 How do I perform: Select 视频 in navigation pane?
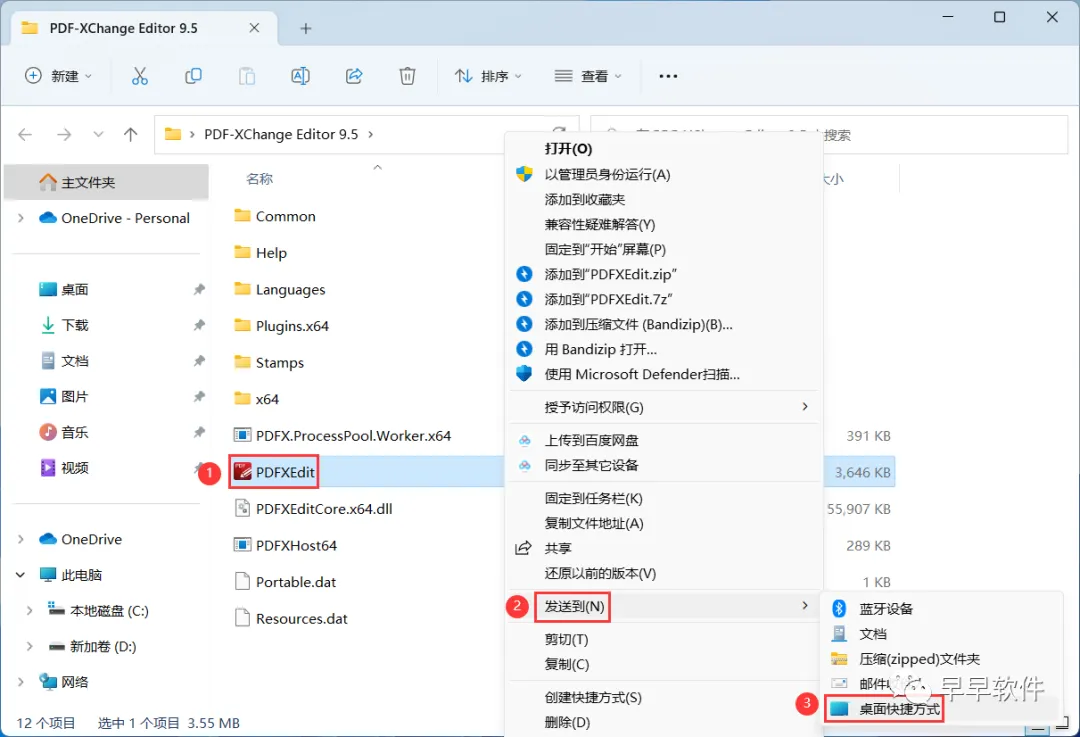pos(74,468)
